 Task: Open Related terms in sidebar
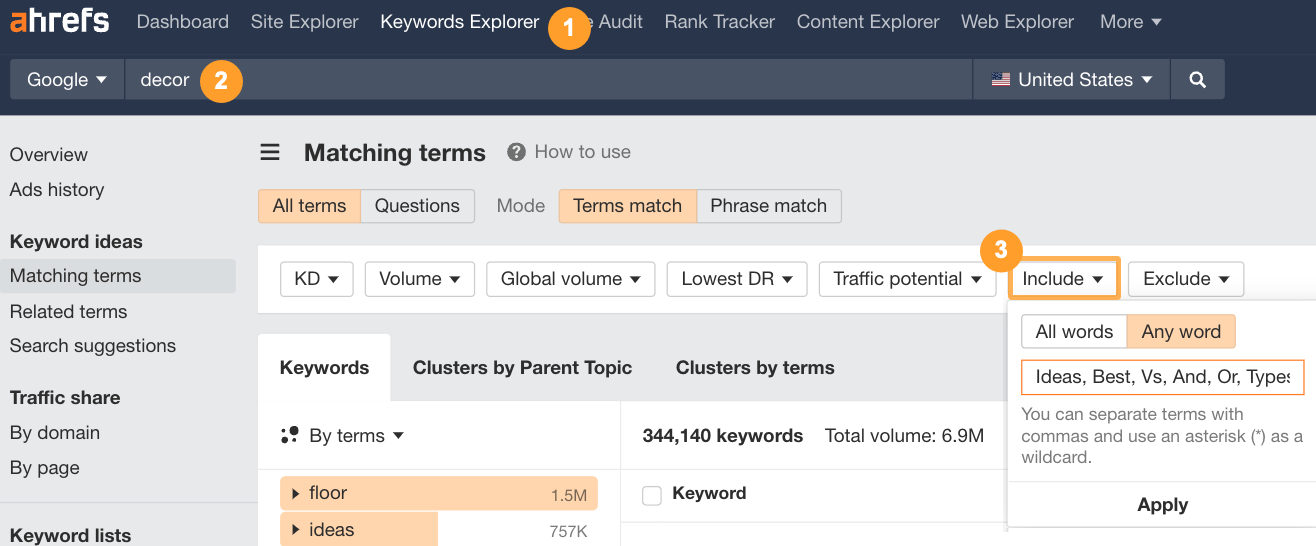pyautogui.click(x=69, y=311)
